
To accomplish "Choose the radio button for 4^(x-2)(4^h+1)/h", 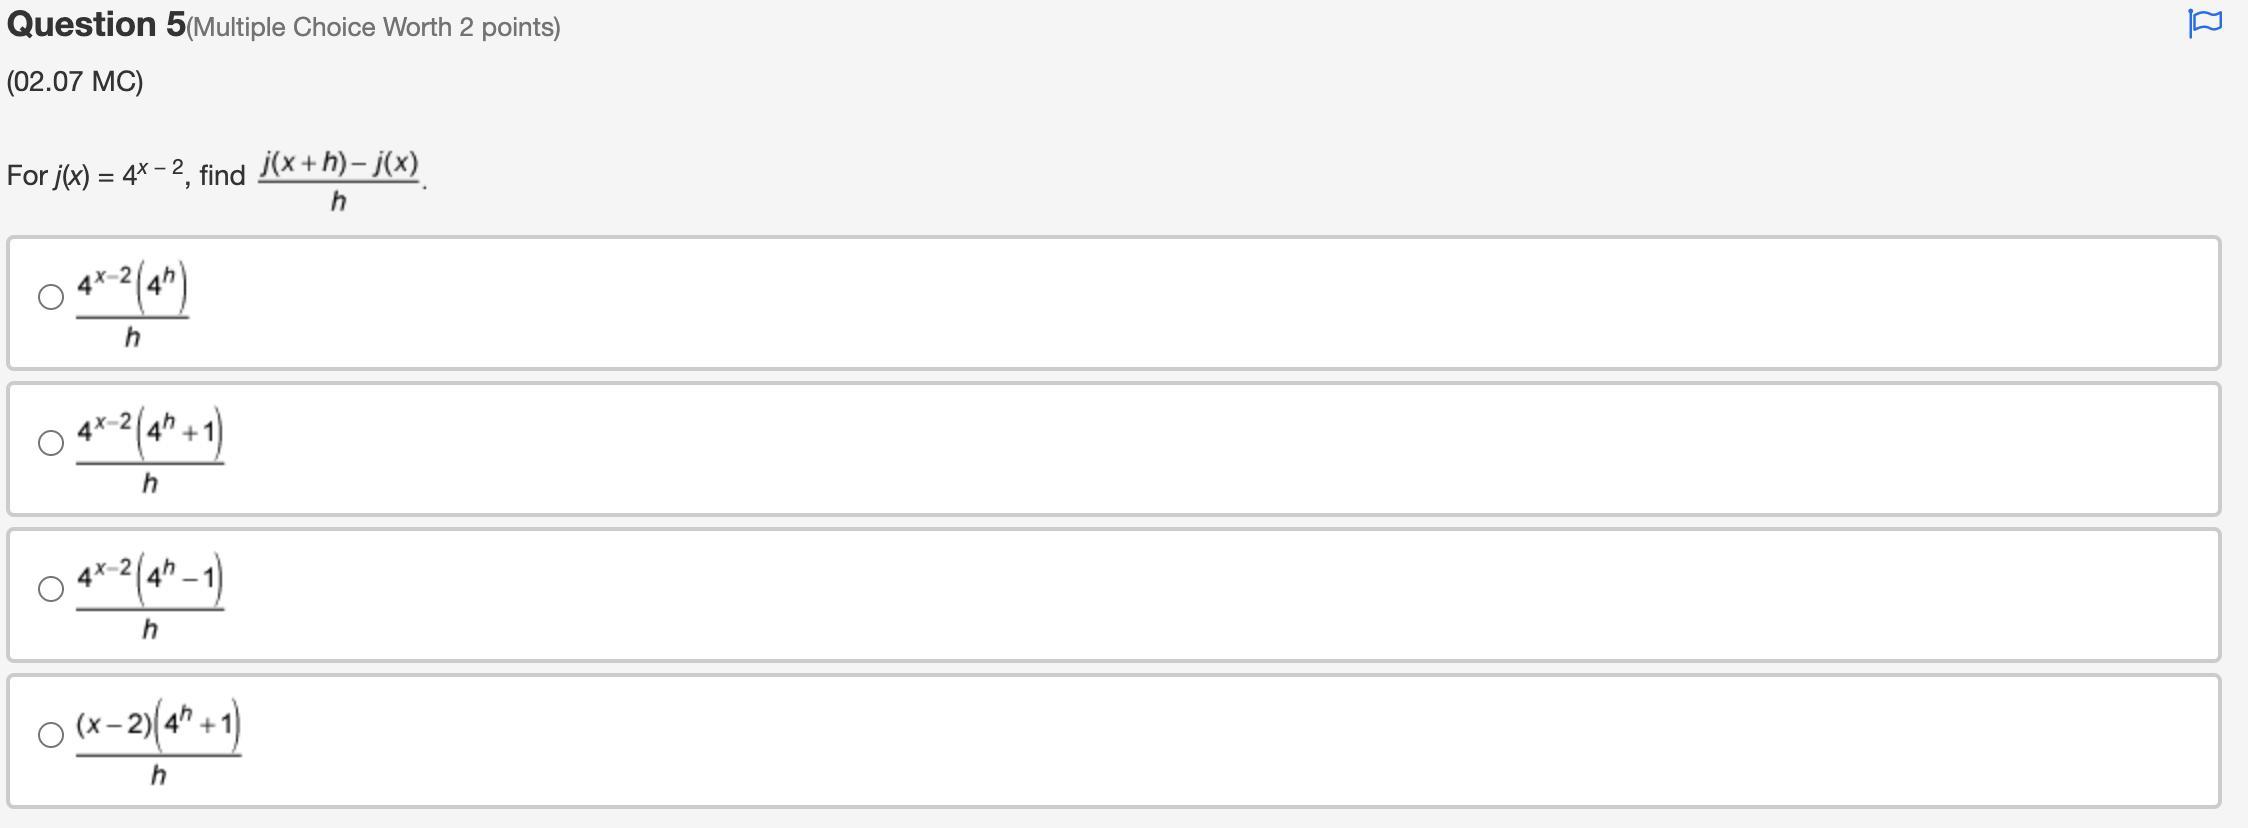I will pos(51,443).
